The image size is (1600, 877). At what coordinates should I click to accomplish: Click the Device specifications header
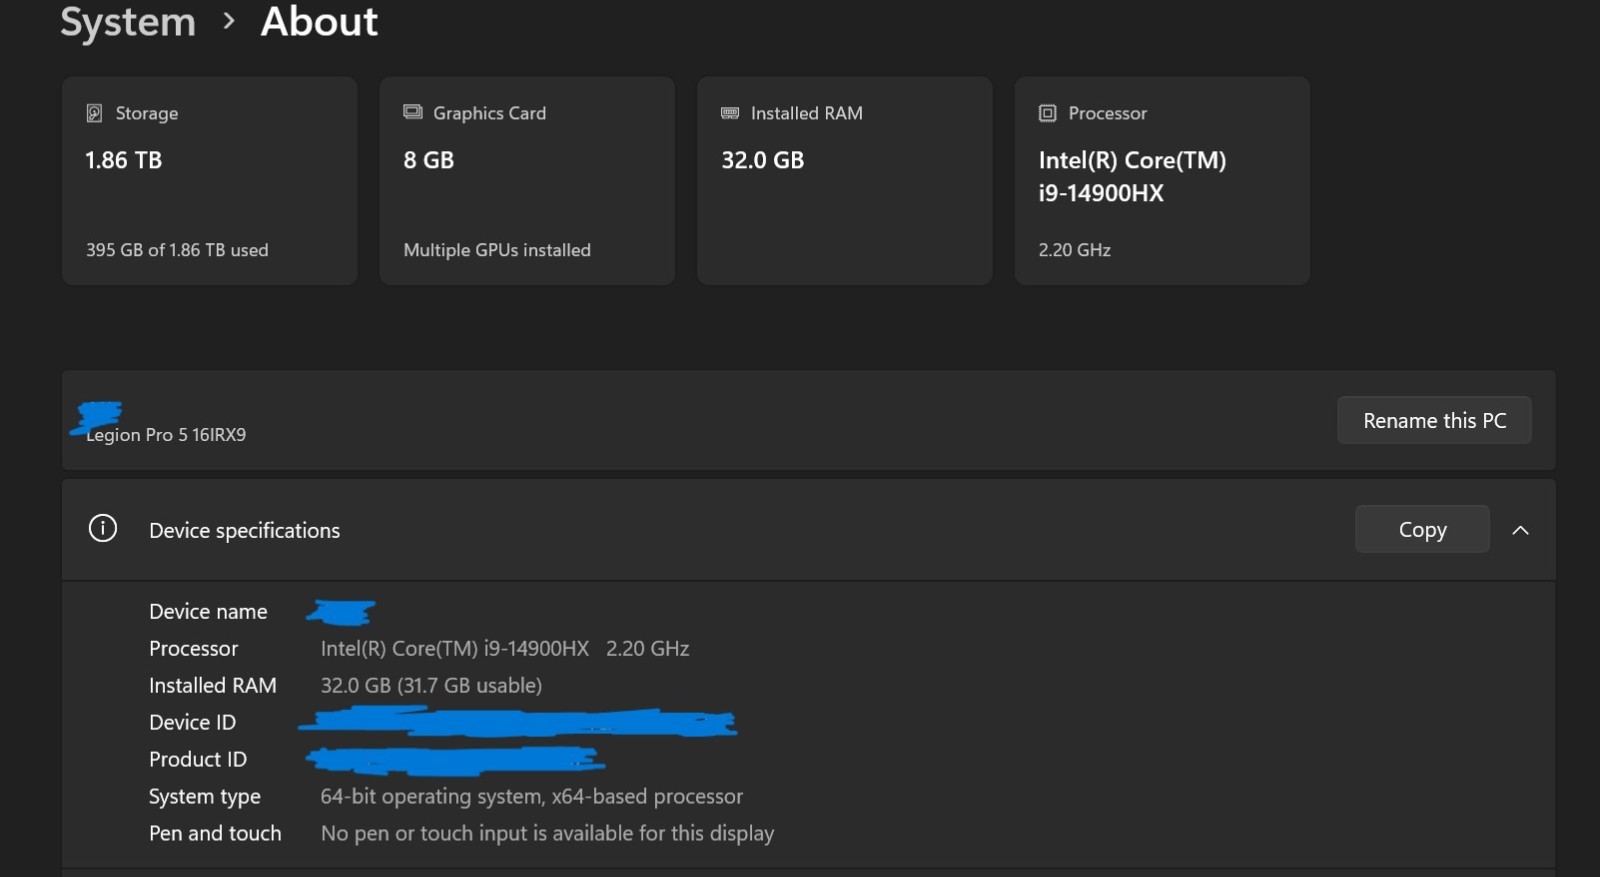[808, 530]
